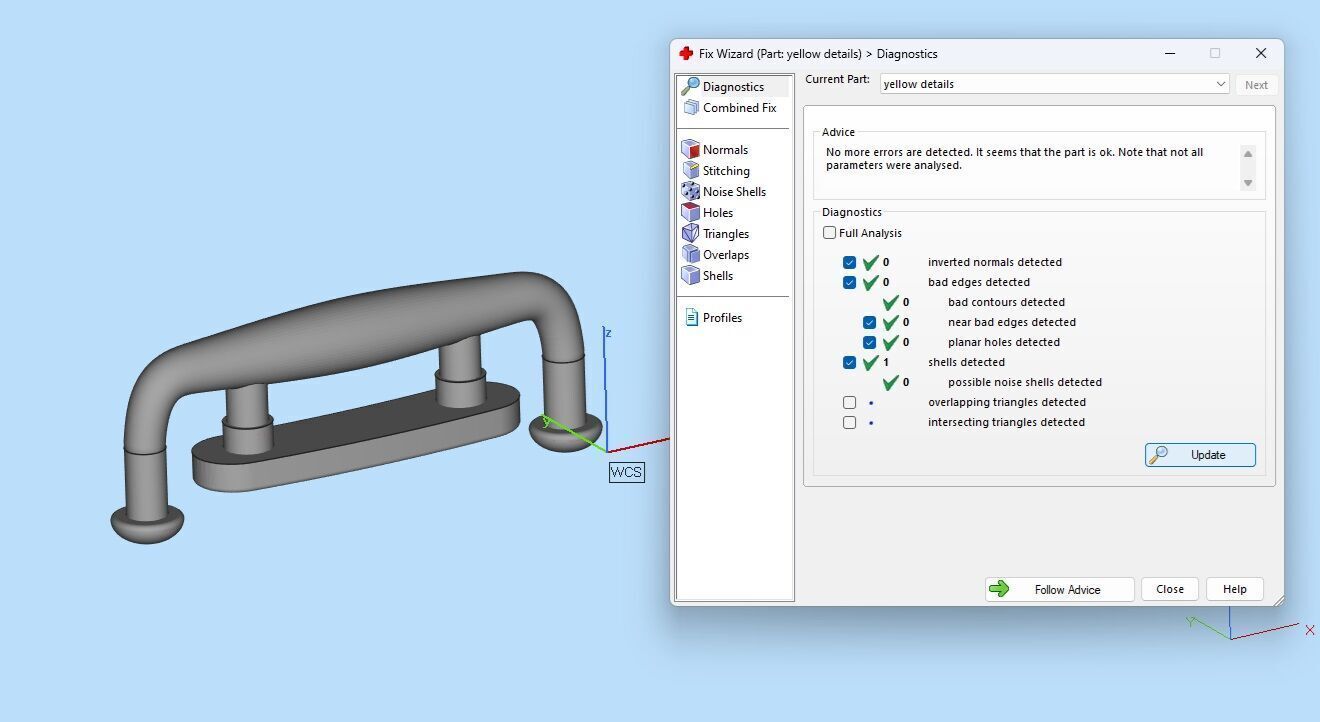Open Help for the Fix Wizard
1320x722 pixels.
coord(1235,589)
